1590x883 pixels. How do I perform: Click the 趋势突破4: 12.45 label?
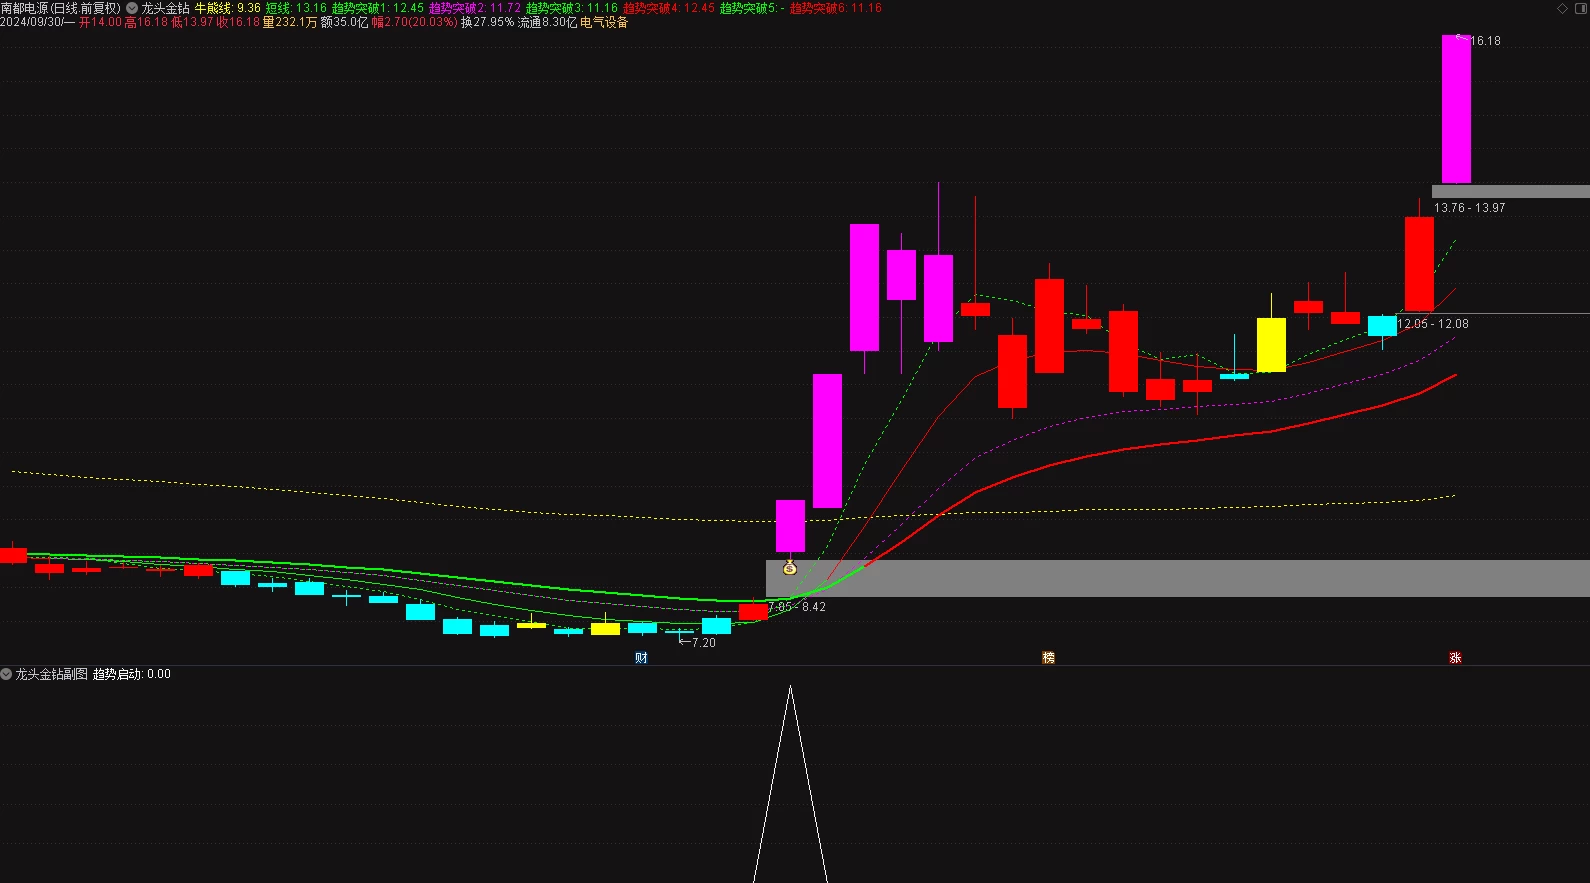coord(669,8)
